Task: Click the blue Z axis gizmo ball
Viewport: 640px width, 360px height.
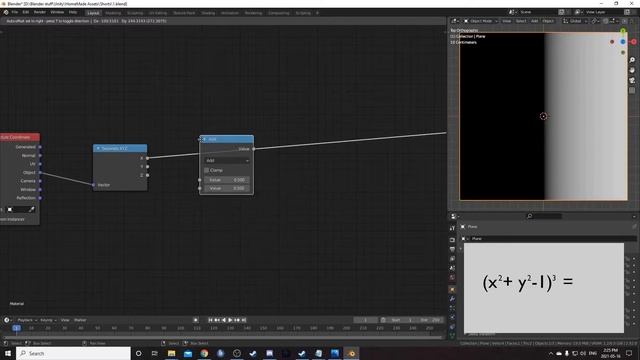Action: coord(623,42)
